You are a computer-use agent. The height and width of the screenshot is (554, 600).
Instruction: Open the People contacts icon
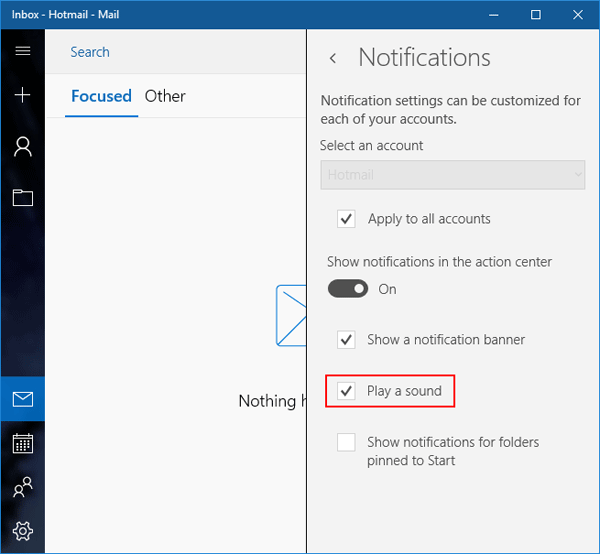pos(22,487)
